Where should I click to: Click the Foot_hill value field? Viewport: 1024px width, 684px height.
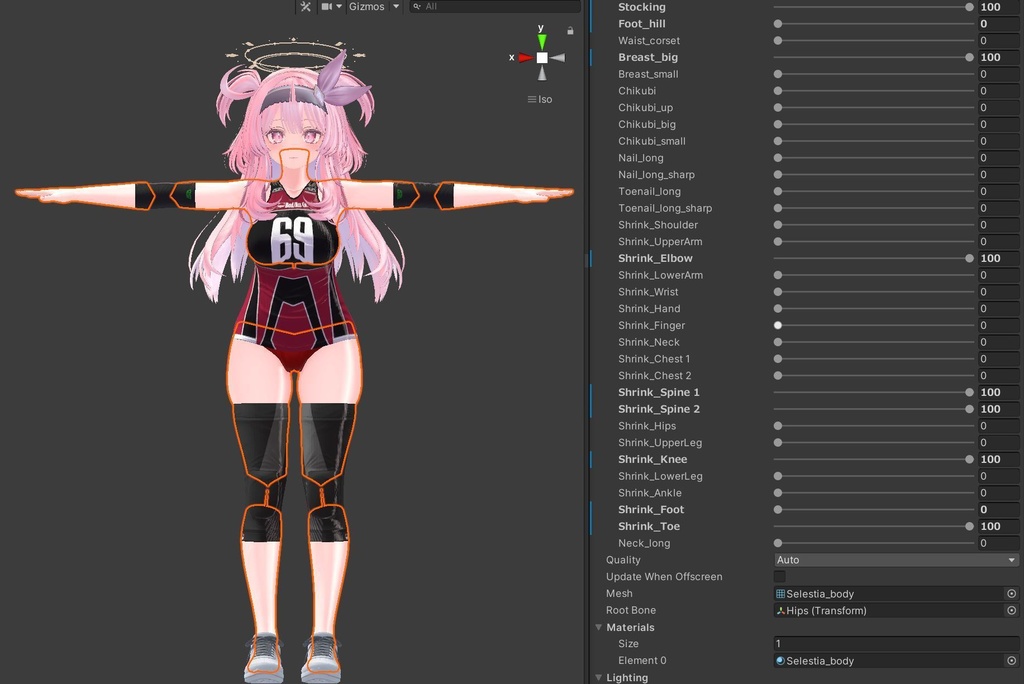998,24
